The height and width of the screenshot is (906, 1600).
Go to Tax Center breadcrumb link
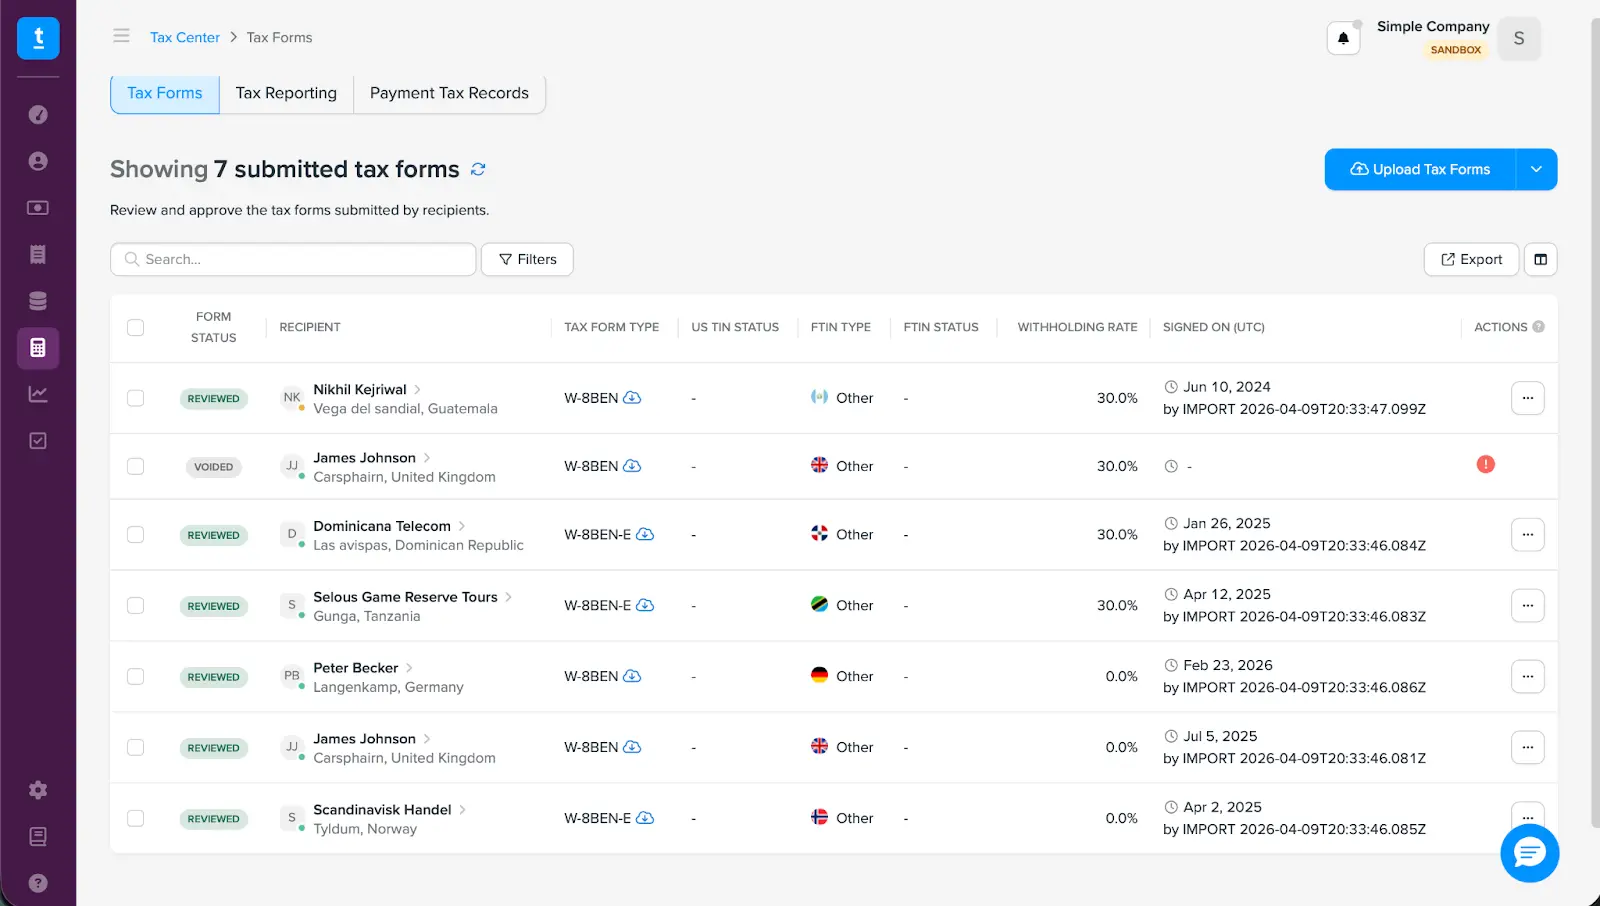point(185,37)
